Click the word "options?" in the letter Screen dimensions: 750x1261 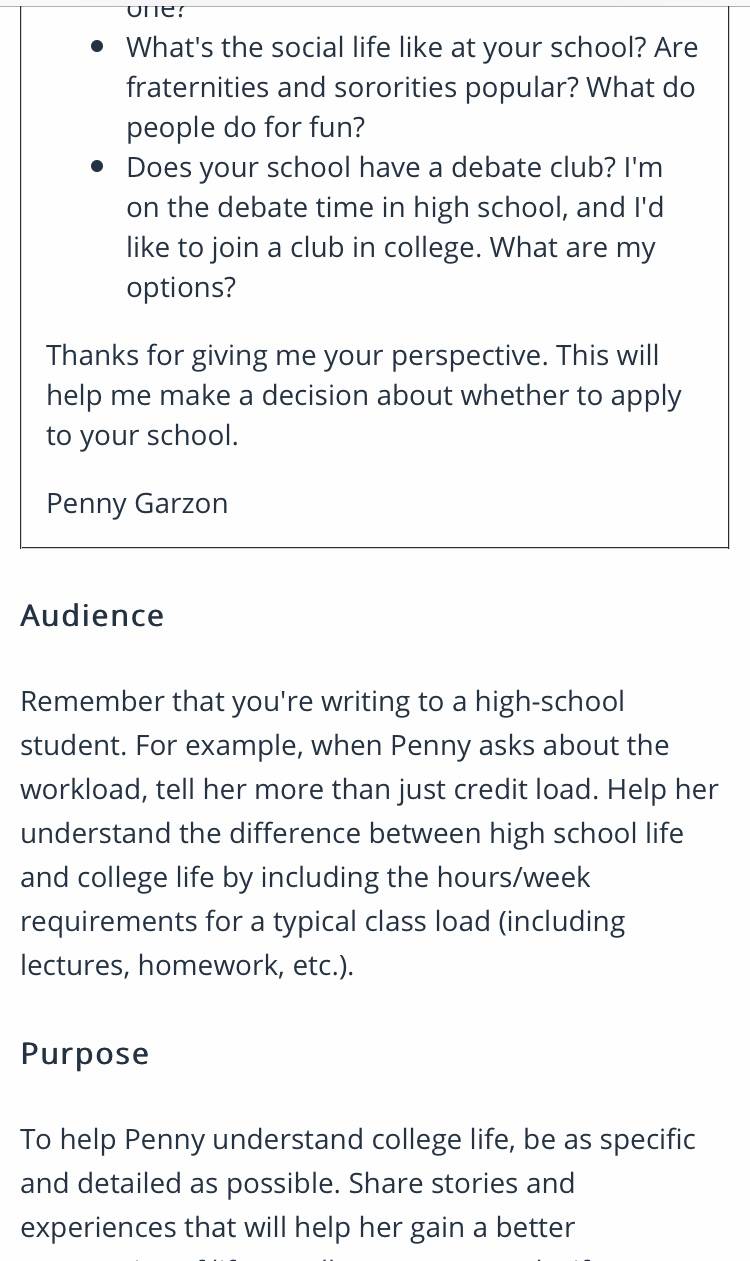(181, 288)
